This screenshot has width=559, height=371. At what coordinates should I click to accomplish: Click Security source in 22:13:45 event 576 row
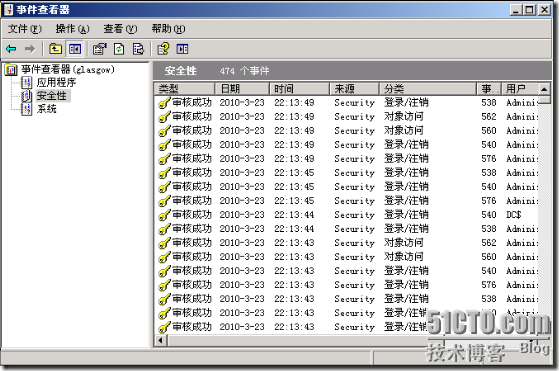pyautogui.click(x=354, y=201)
